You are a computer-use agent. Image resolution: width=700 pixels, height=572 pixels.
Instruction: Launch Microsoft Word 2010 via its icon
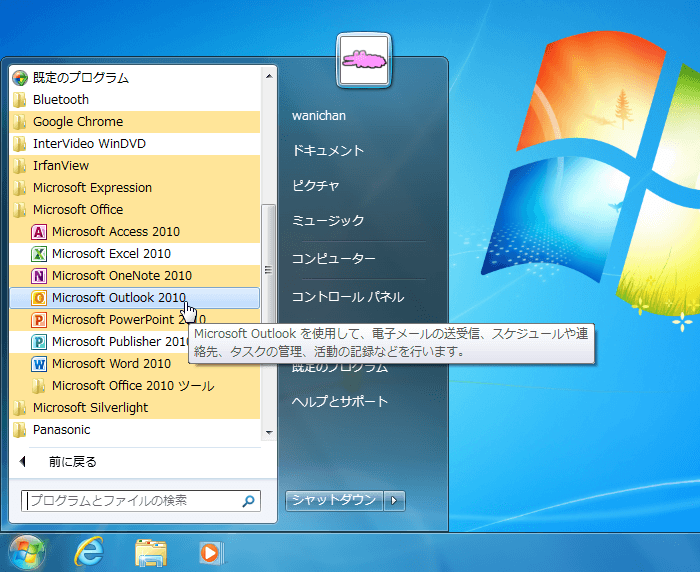click(x=39, y=364)
